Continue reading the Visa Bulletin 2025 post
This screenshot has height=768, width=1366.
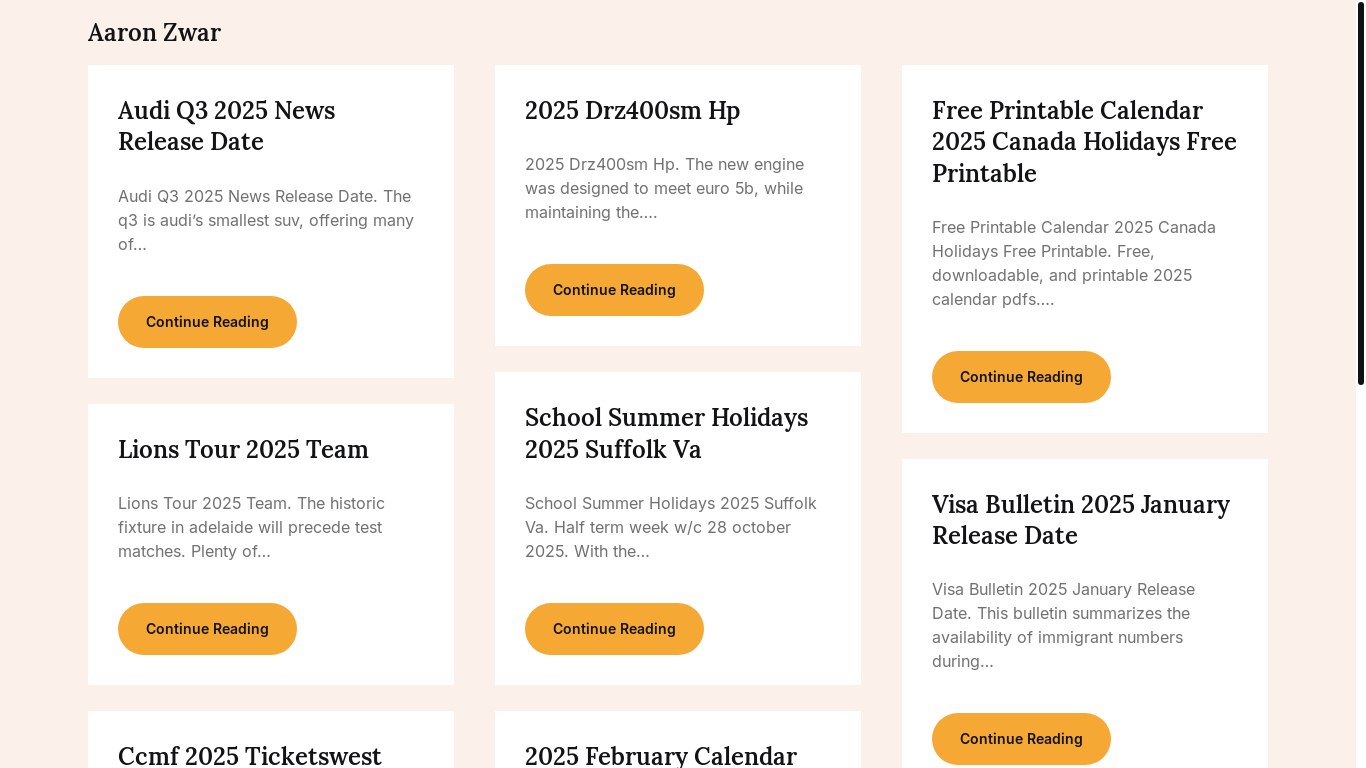1021,739
